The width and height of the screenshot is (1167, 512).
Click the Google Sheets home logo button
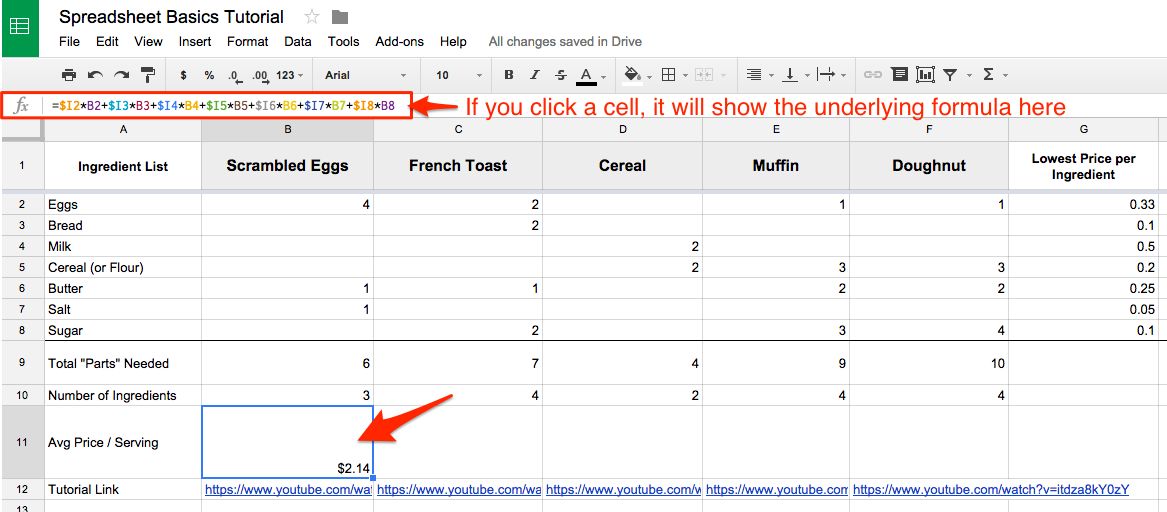tap(19, 27)
